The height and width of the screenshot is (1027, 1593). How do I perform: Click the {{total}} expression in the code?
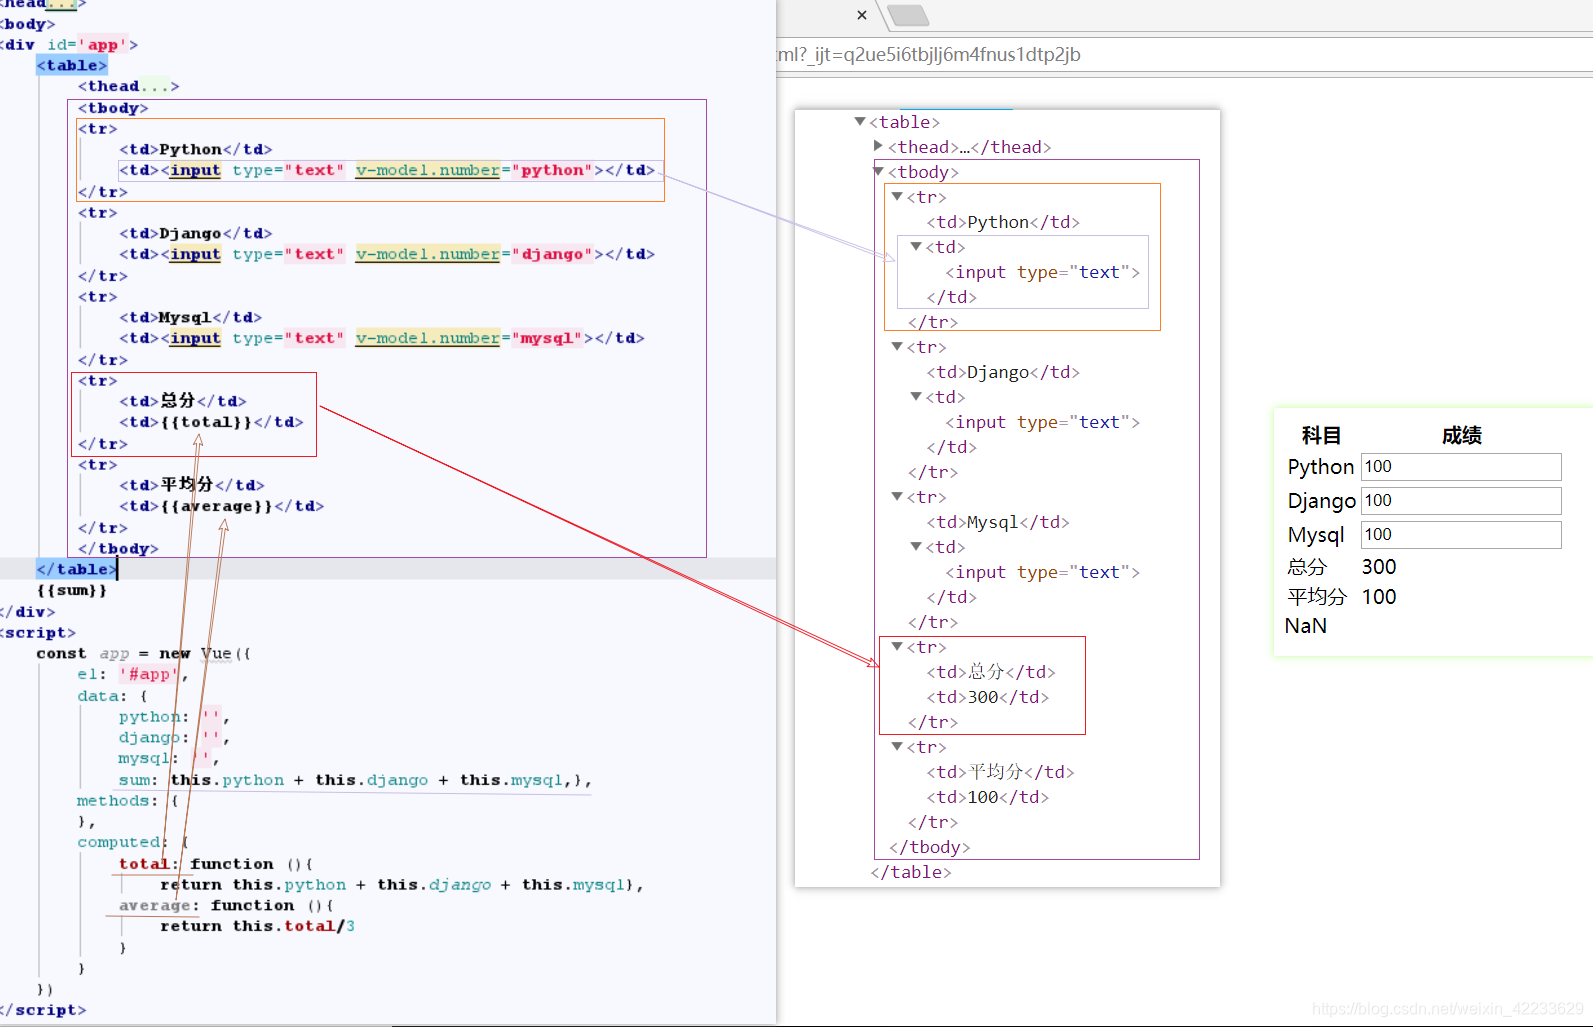(x=207, y=422)
